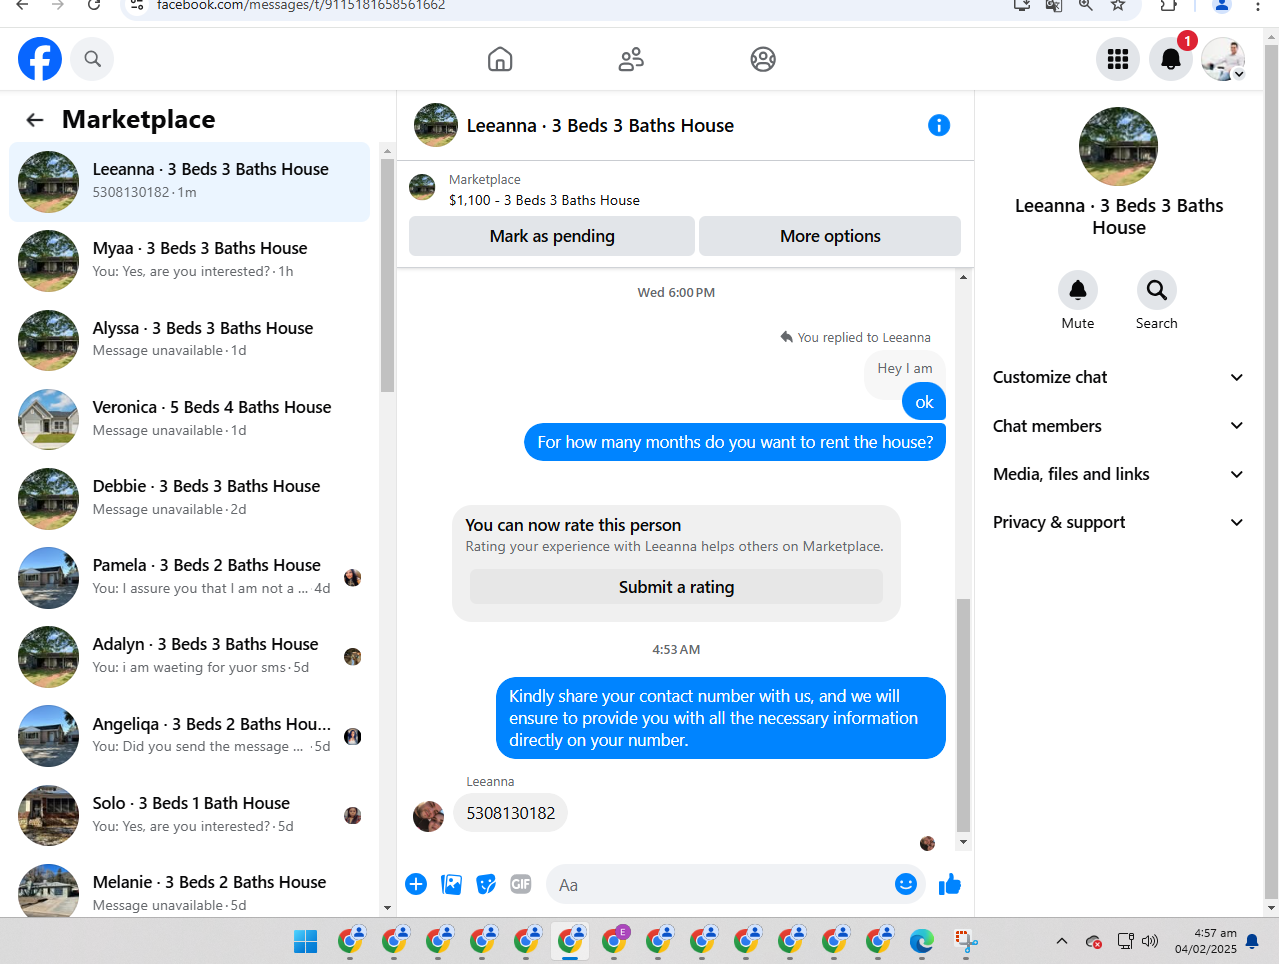Open the blue conversation information icon

pos(939,125)
